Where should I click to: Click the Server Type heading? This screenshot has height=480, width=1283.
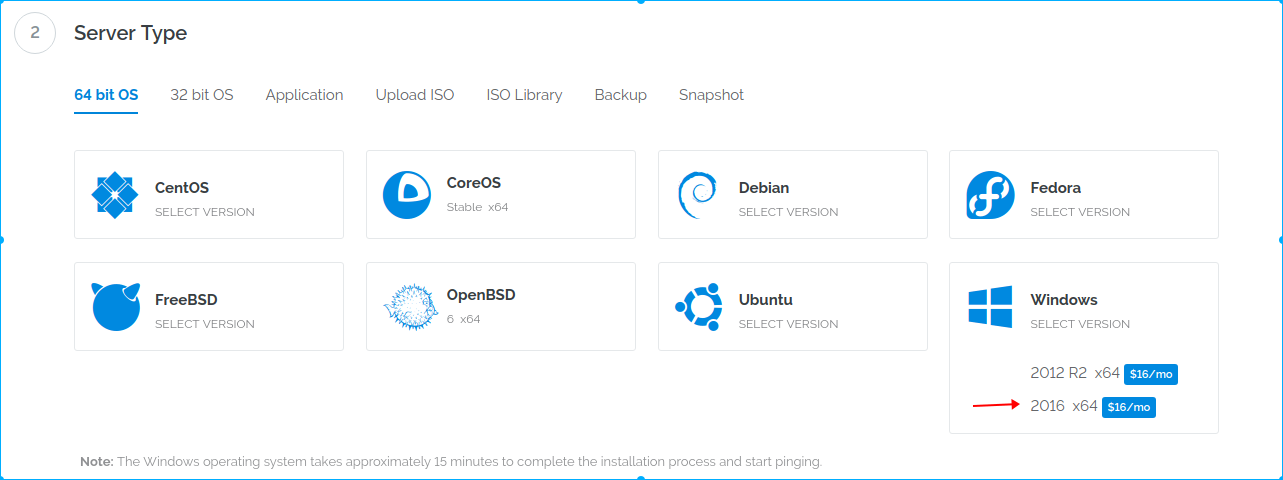pyautogui.click(x=131, y=33)
